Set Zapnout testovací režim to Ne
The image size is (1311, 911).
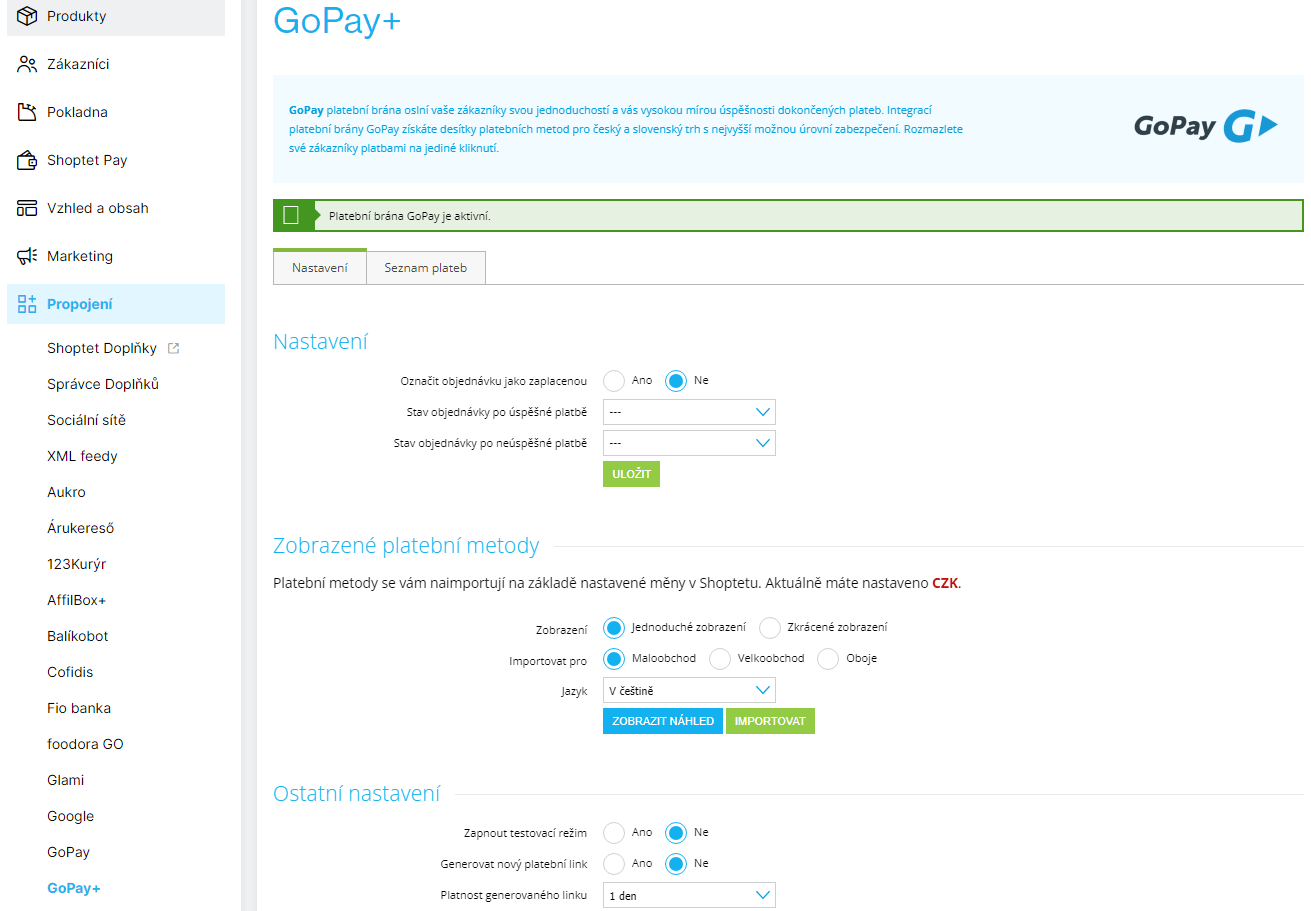coord(676,833)
